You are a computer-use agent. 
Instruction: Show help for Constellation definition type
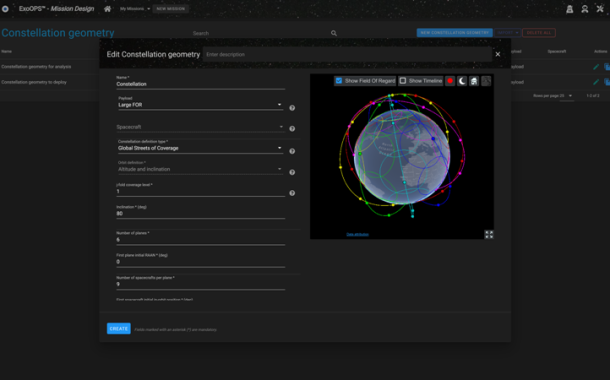(x=292, y=151)
